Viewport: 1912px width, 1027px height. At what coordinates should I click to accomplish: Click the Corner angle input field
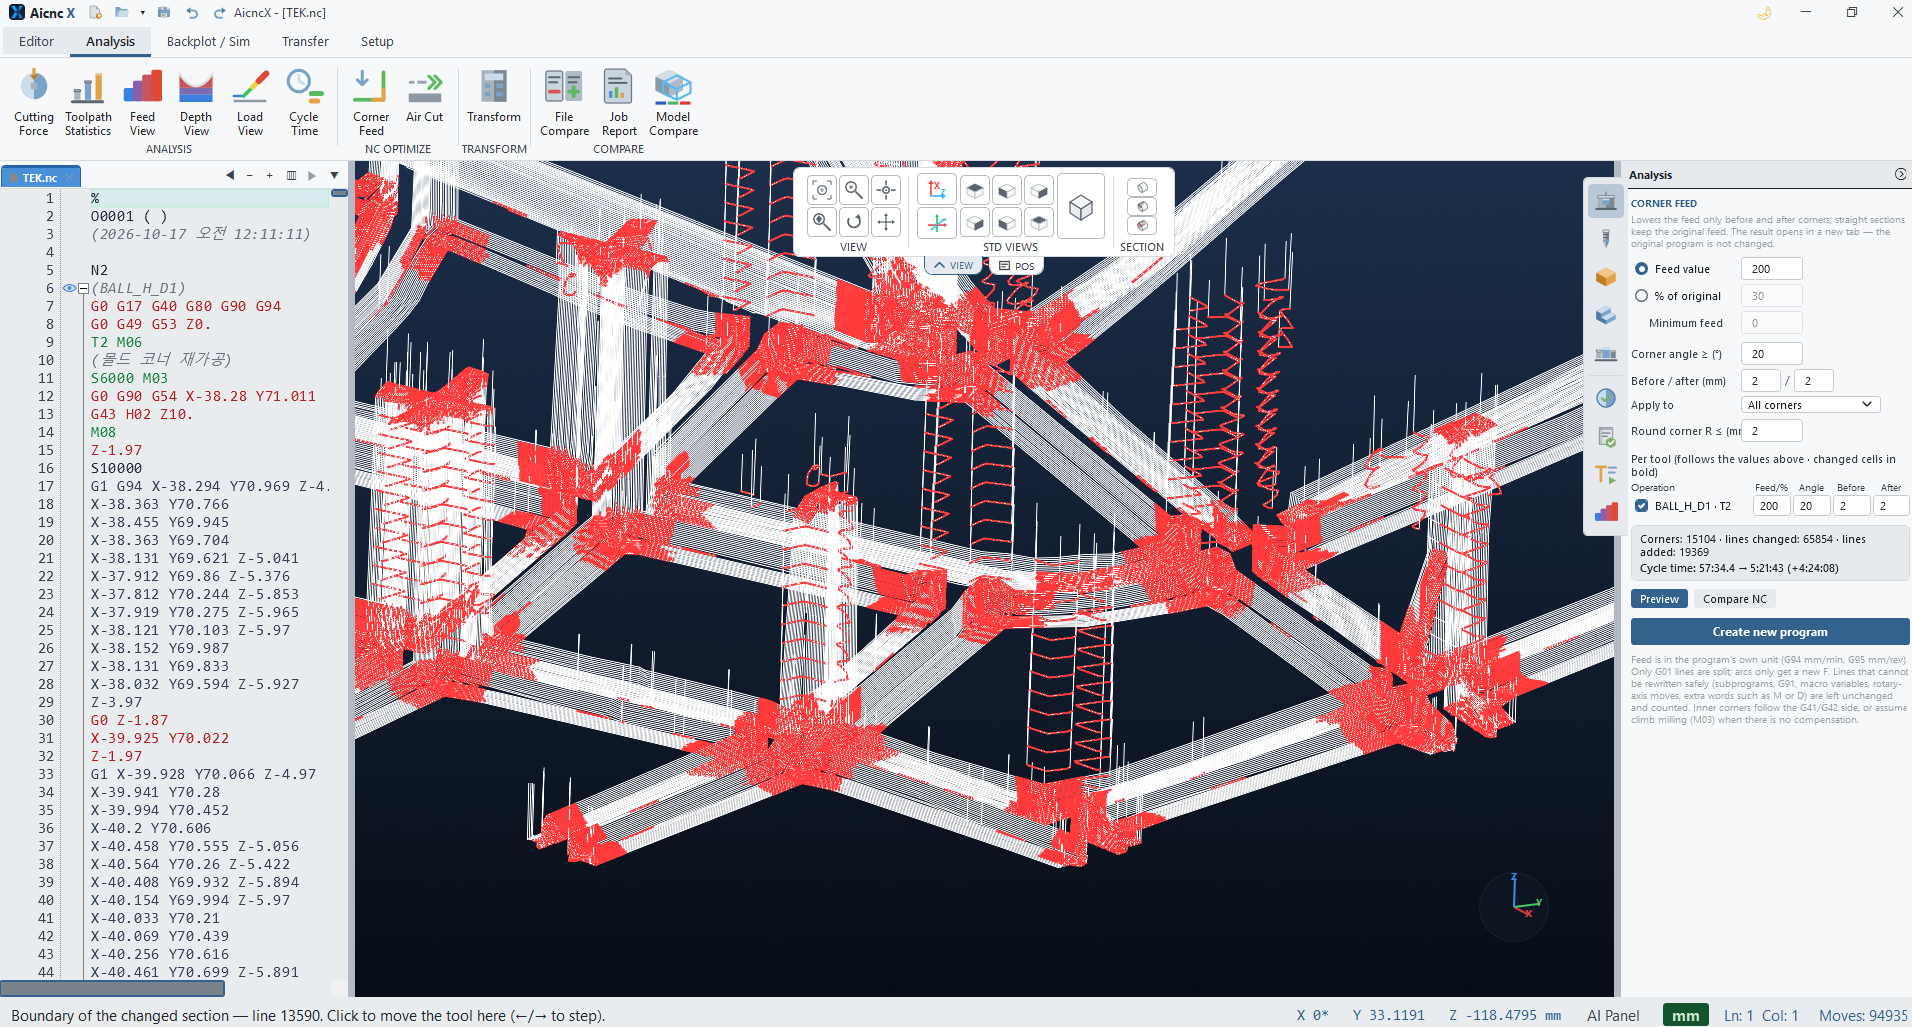1771,354
